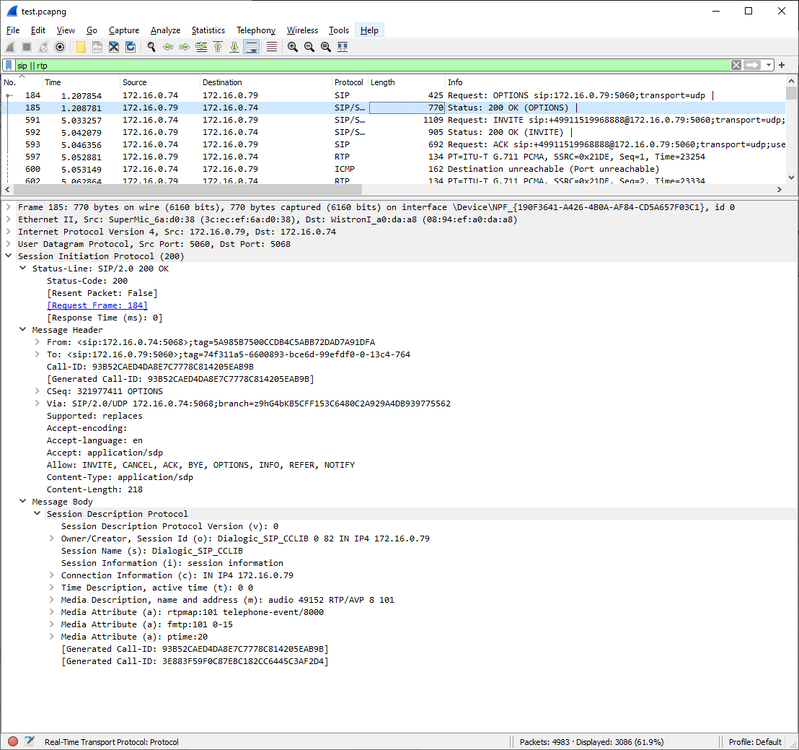
Task: Open the Help menu
Action: click(x=369, y=31)
